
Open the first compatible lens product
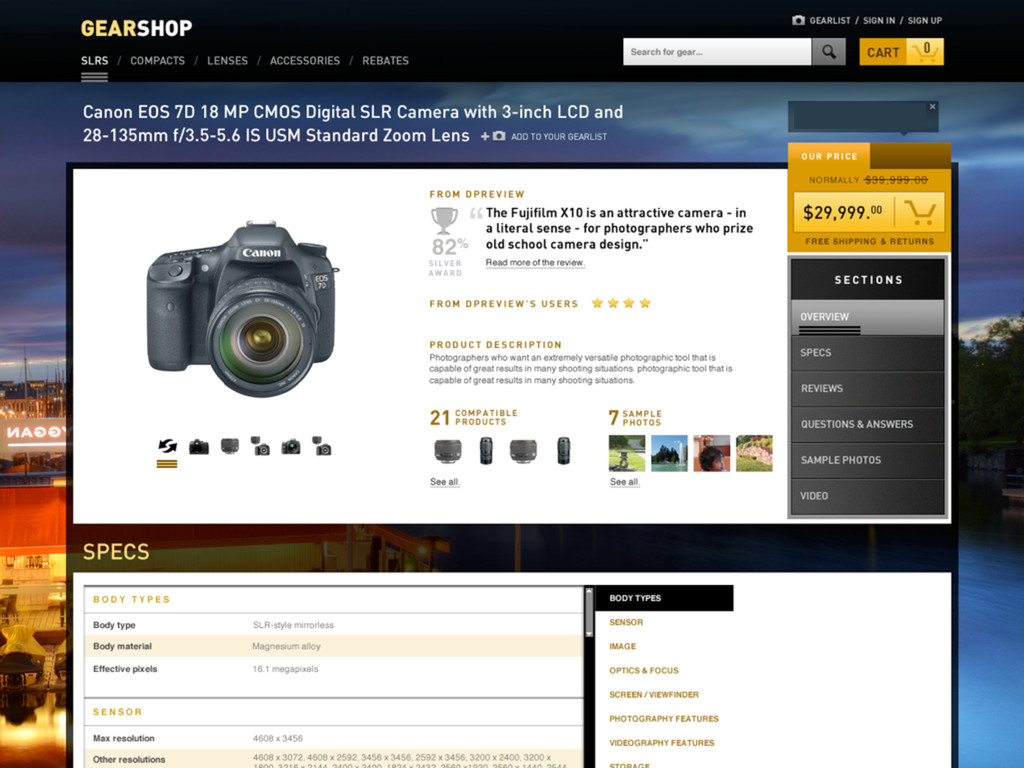(448, 451)
